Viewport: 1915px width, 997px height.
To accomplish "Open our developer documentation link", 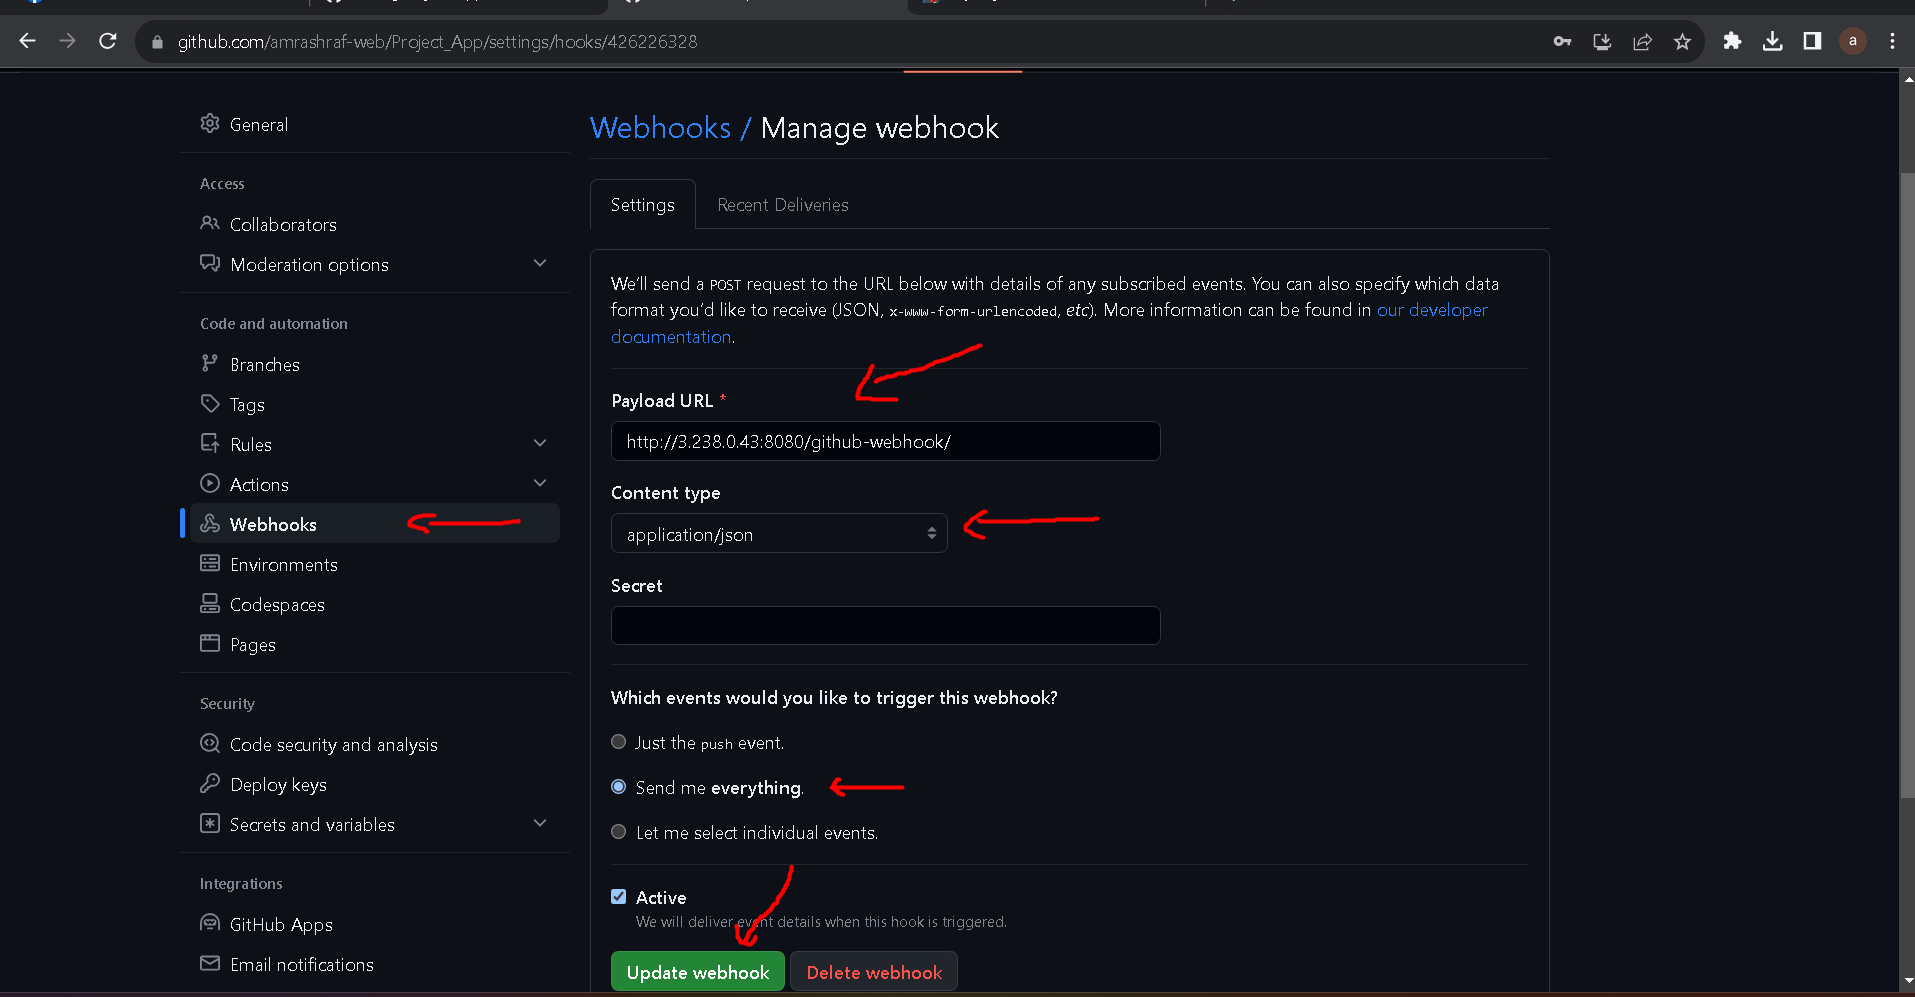I will [1432, 310].
